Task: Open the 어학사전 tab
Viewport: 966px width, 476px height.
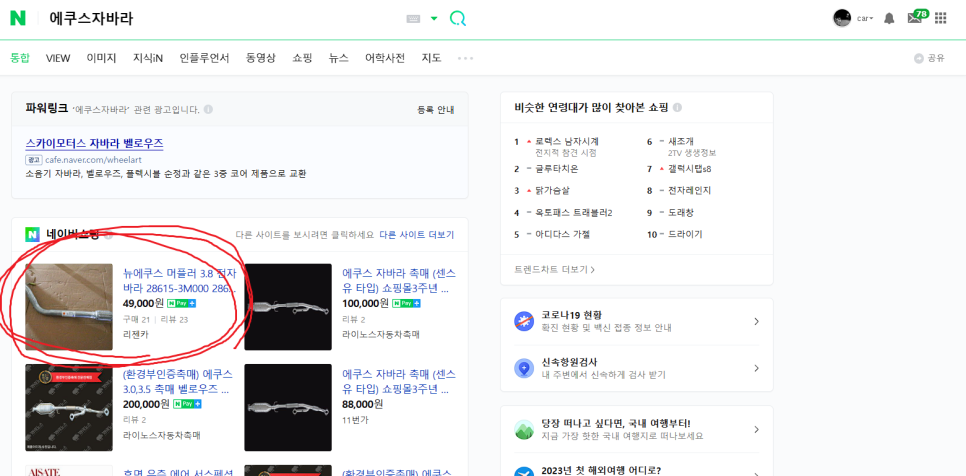Action: 385,58
